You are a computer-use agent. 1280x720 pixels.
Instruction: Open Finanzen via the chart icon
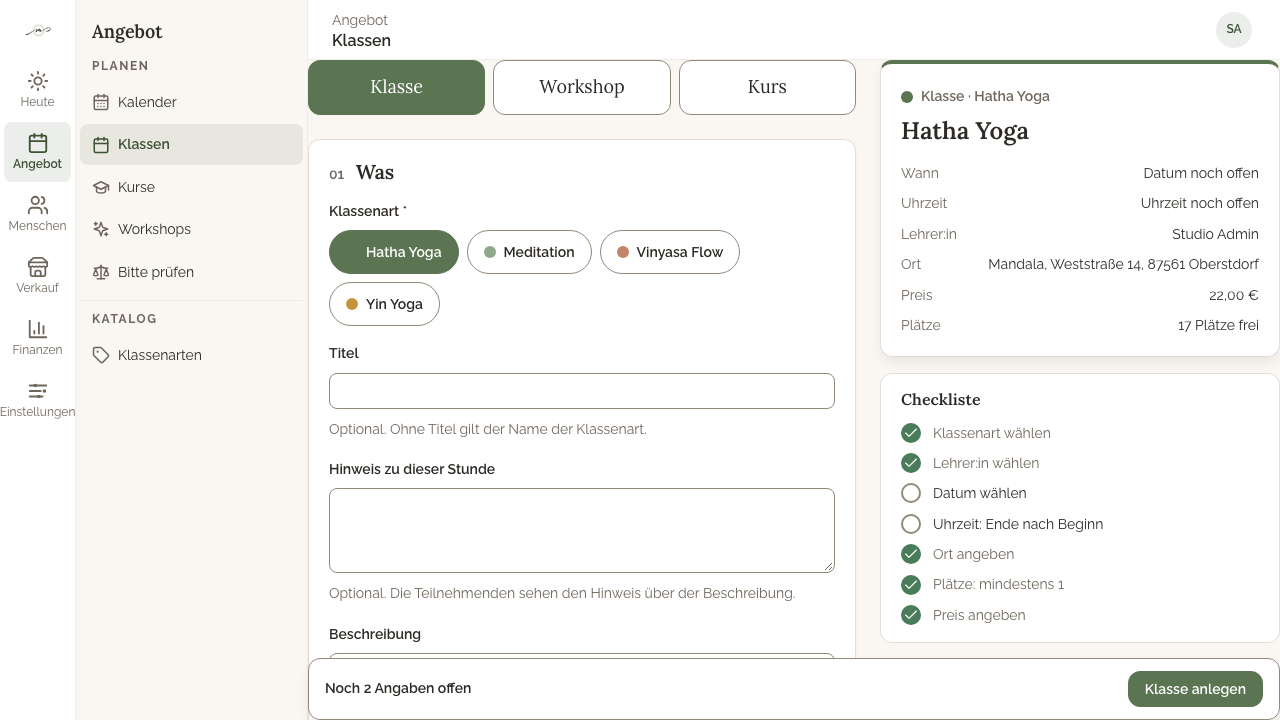[x=38, y=329]
